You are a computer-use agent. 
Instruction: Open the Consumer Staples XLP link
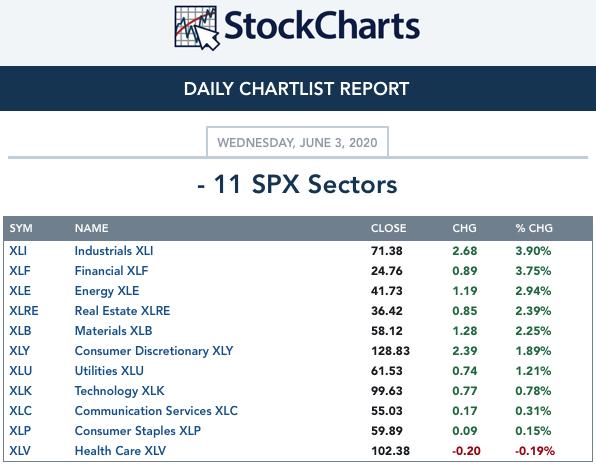click(x=138, y=431)
